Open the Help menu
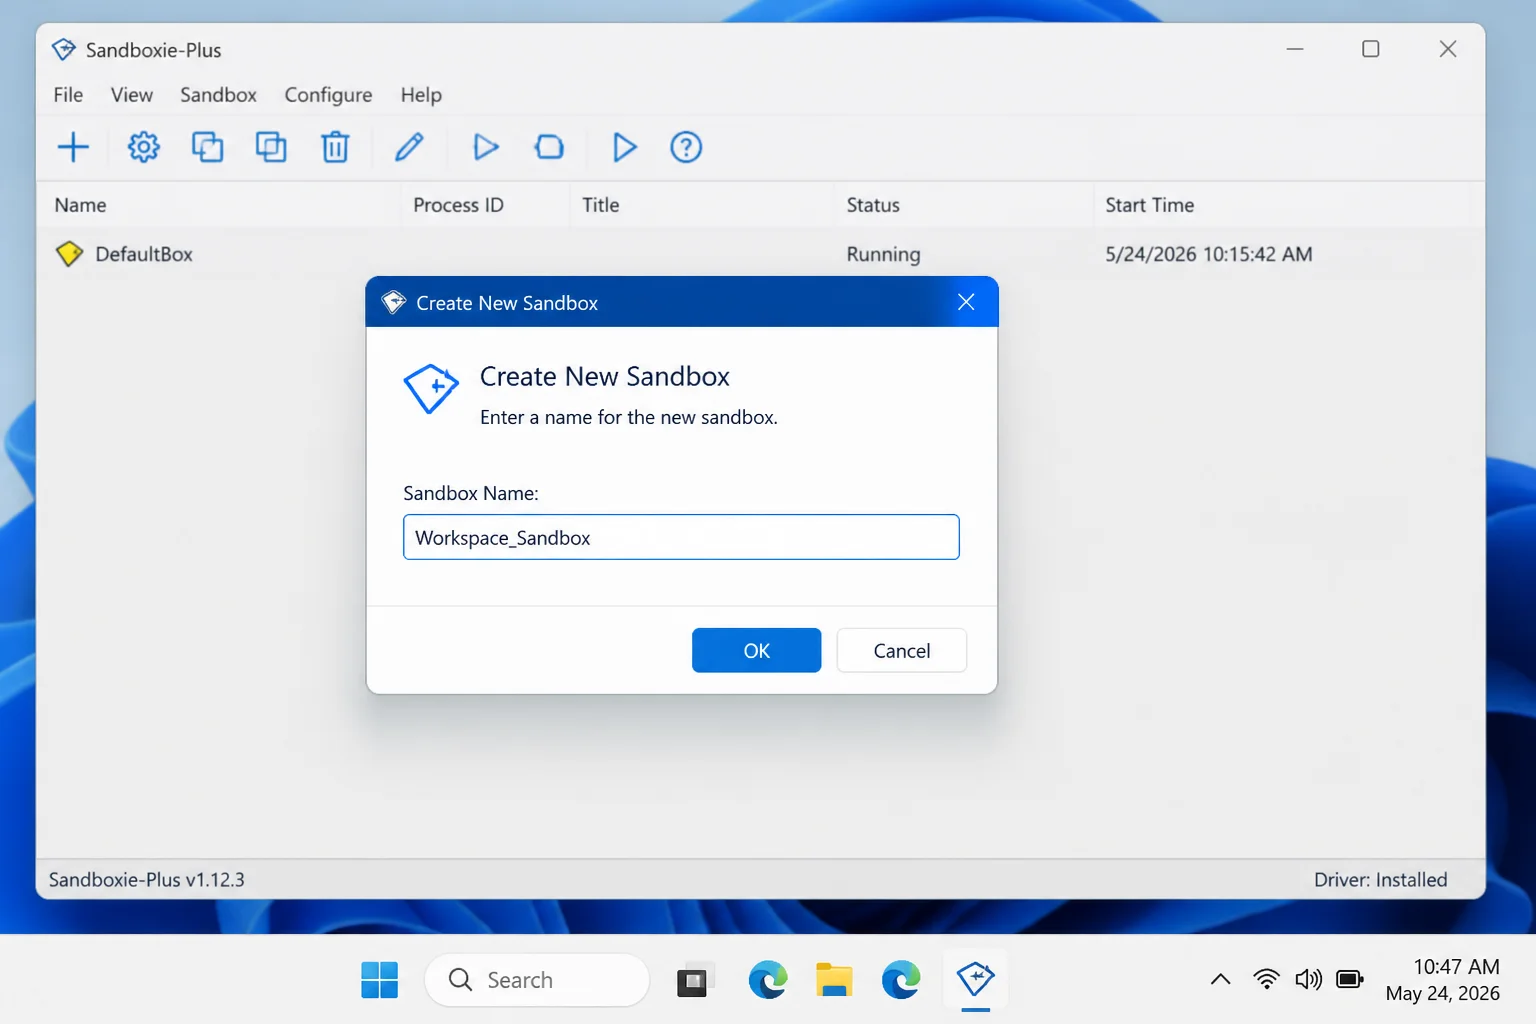Image resolution: width=1536 pixels, height=1024 pixels. tap(421, 95)
